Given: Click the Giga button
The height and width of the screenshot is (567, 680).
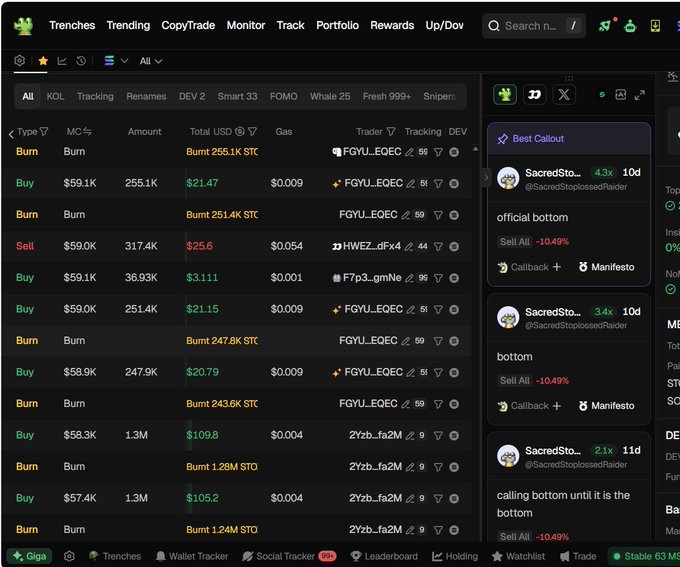Looking at the screenshot, I should tap(29, 556).
